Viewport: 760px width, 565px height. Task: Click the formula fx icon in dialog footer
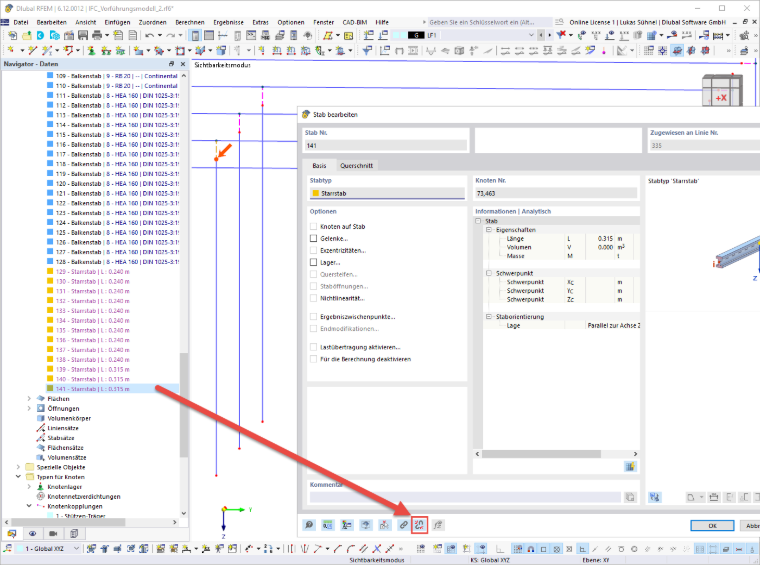(438, 525)
